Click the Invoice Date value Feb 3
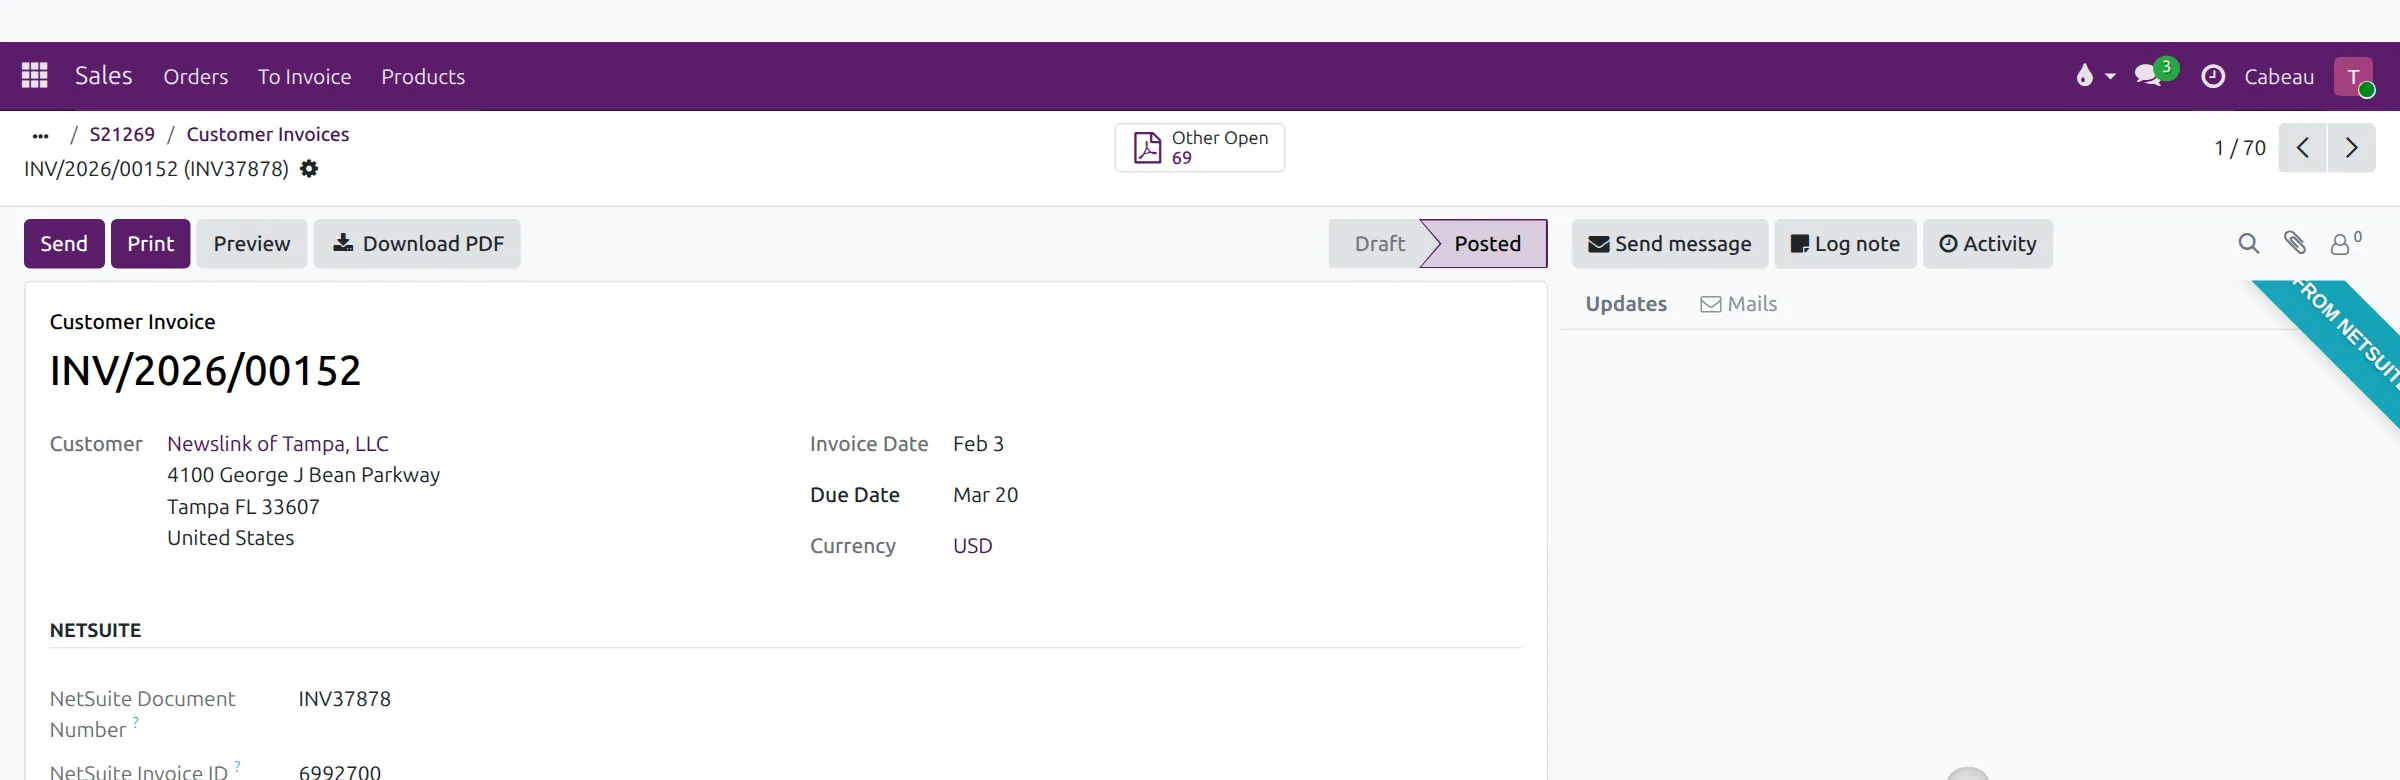 [978, 444]
